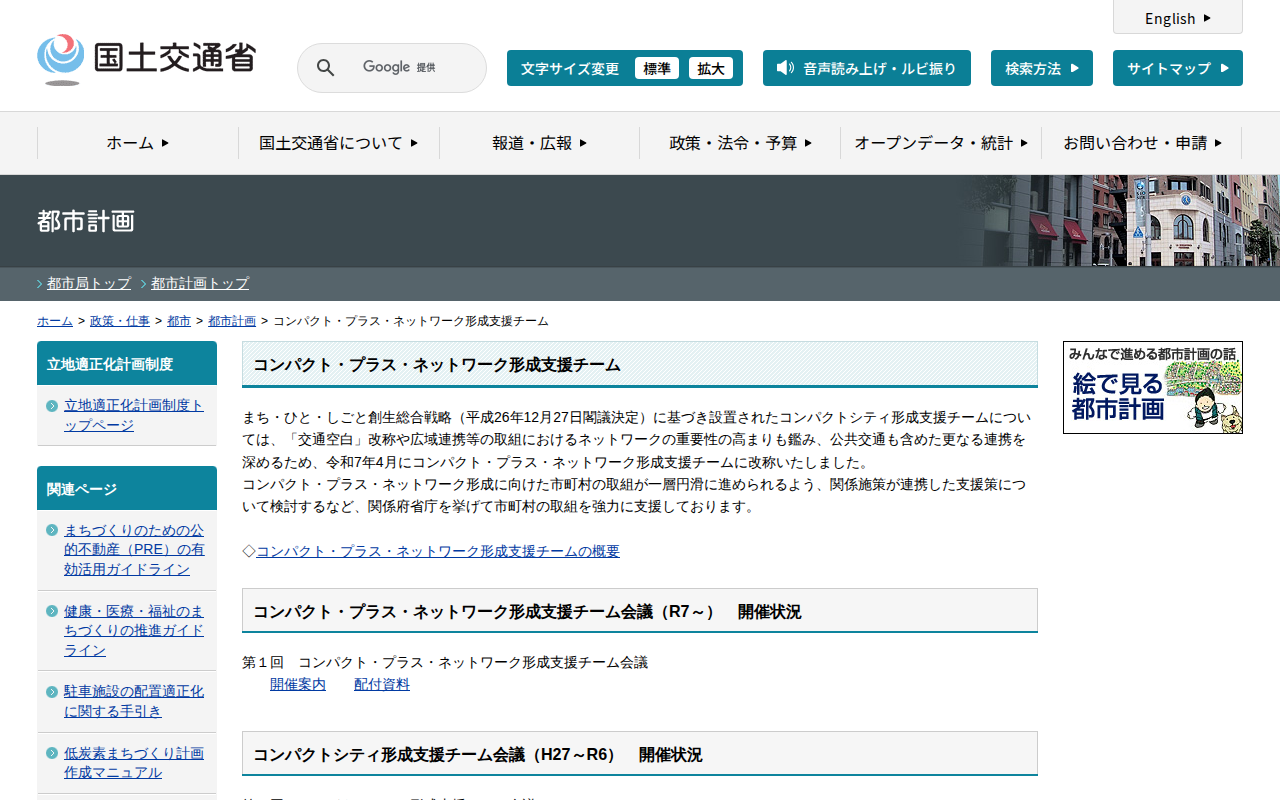Click bullet icon beside 健康・医療・福祉
This screenshot has width=1280, height=800.
(52, 611)
